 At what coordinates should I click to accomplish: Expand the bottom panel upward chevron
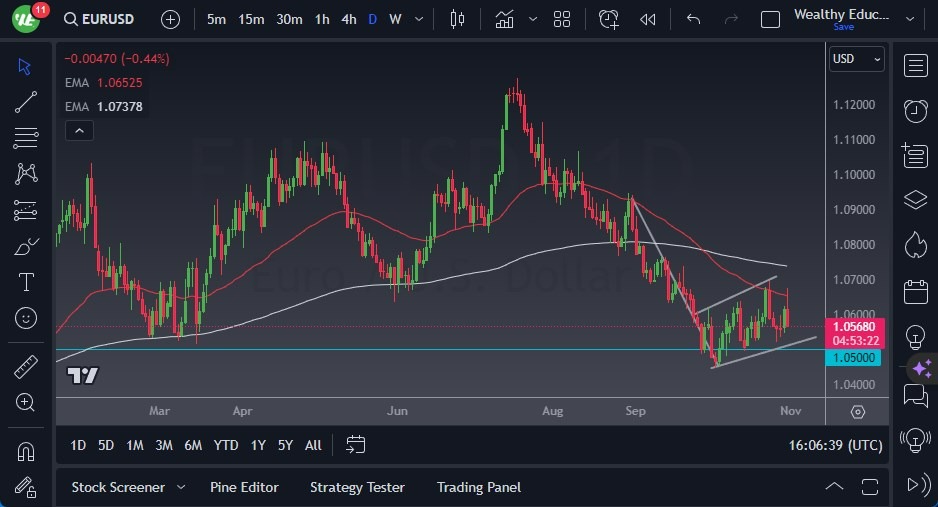pos(834,487)
